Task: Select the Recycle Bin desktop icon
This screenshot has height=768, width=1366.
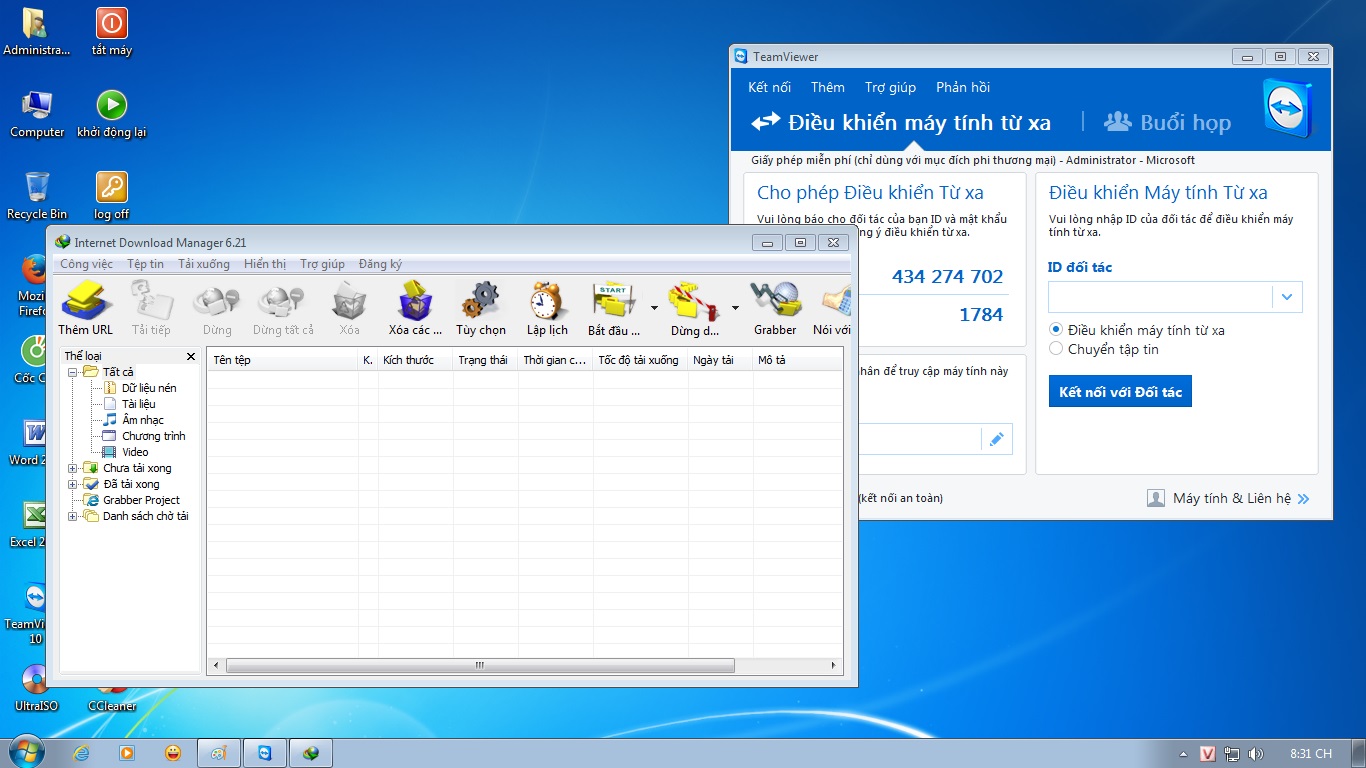Action: [x=37, y=196]
